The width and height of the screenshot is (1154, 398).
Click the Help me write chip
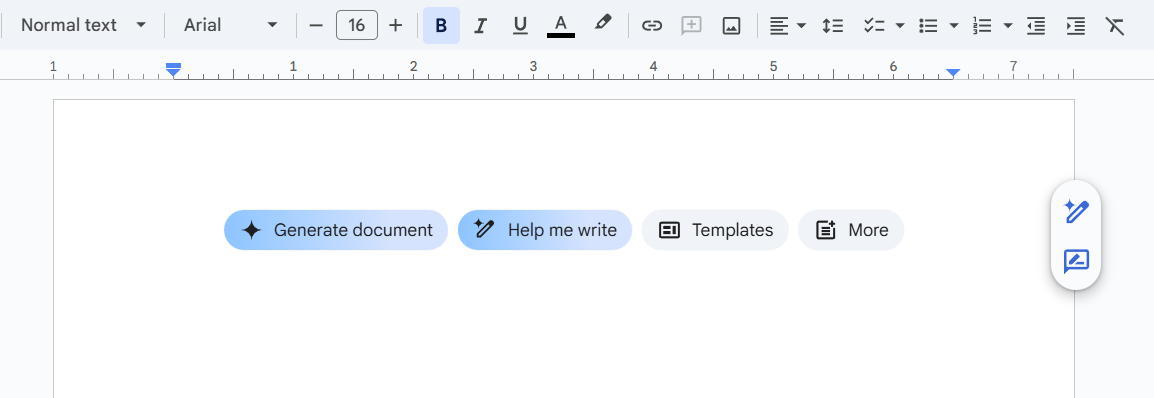click(545, 230)
